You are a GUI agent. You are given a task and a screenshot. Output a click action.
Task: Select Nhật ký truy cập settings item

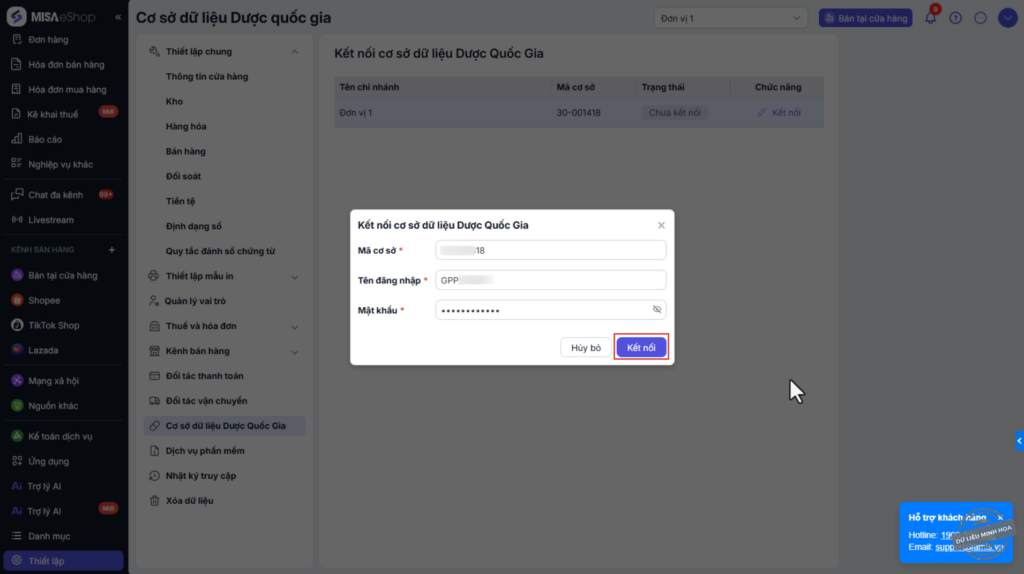tap(201, 475)
